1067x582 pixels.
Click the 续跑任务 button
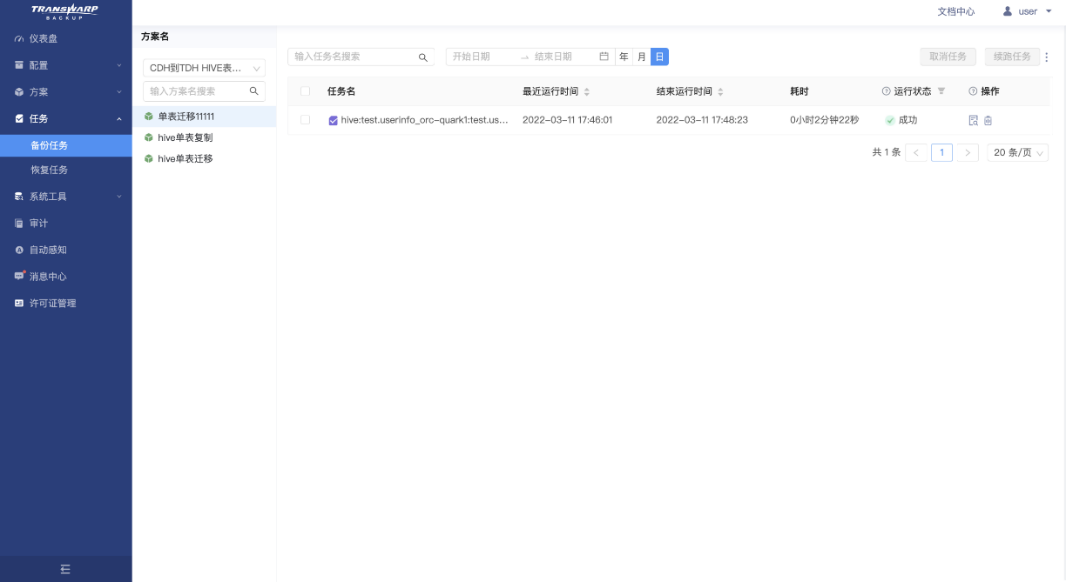point(1012,56)
